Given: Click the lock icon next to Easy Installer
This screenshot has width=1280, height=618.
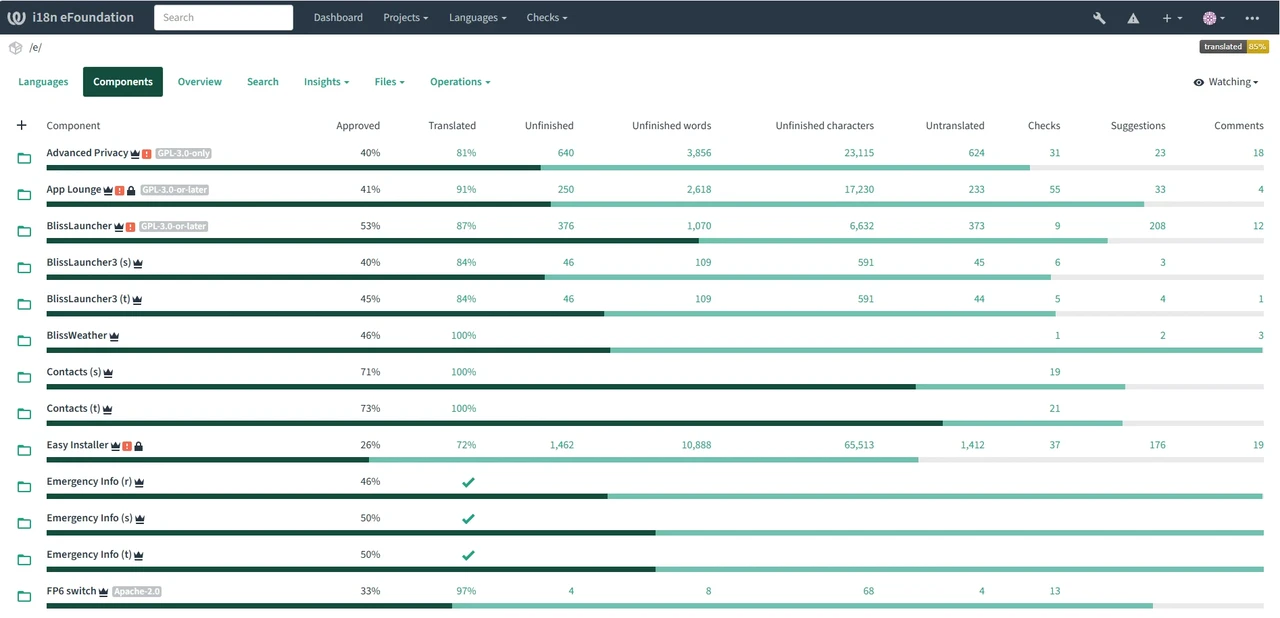Looking at the screenshot, I should pyautogui.click(x=138, y=446).
